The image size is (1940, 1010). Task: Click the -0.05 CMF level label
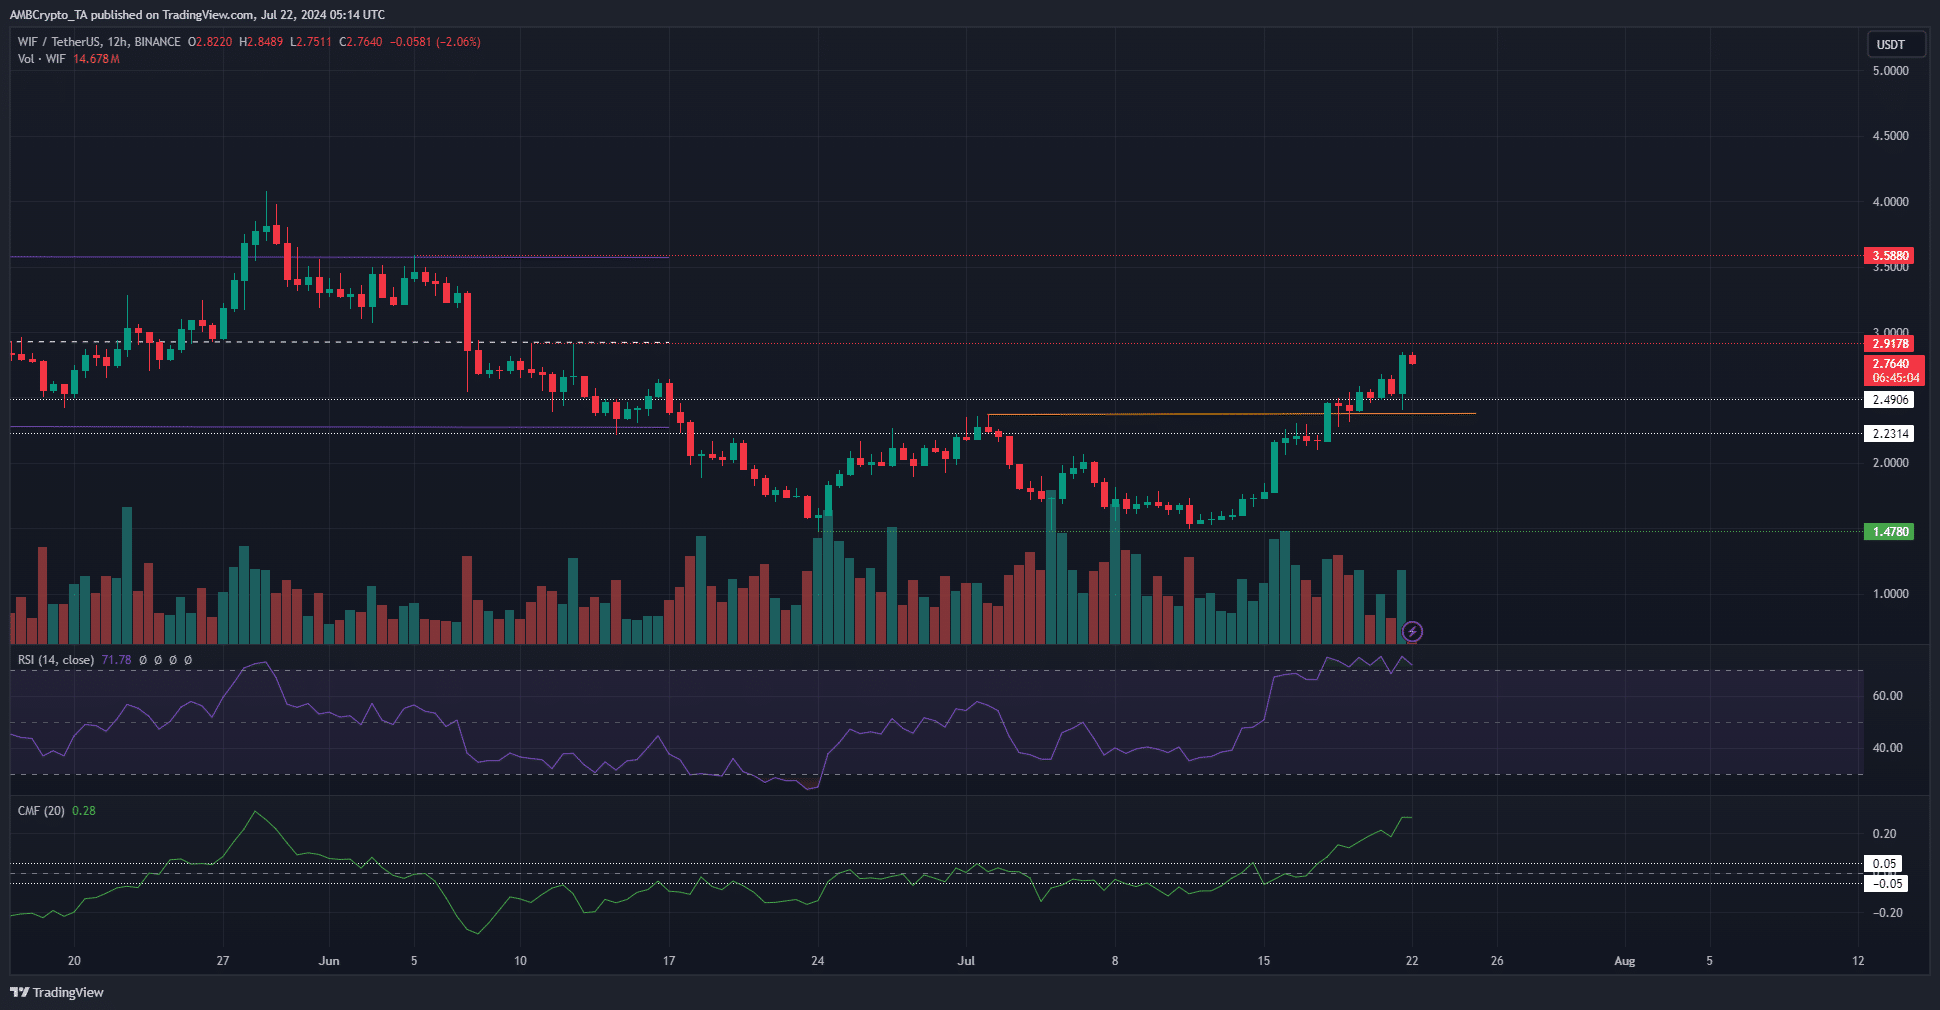tap(1887, 883)
